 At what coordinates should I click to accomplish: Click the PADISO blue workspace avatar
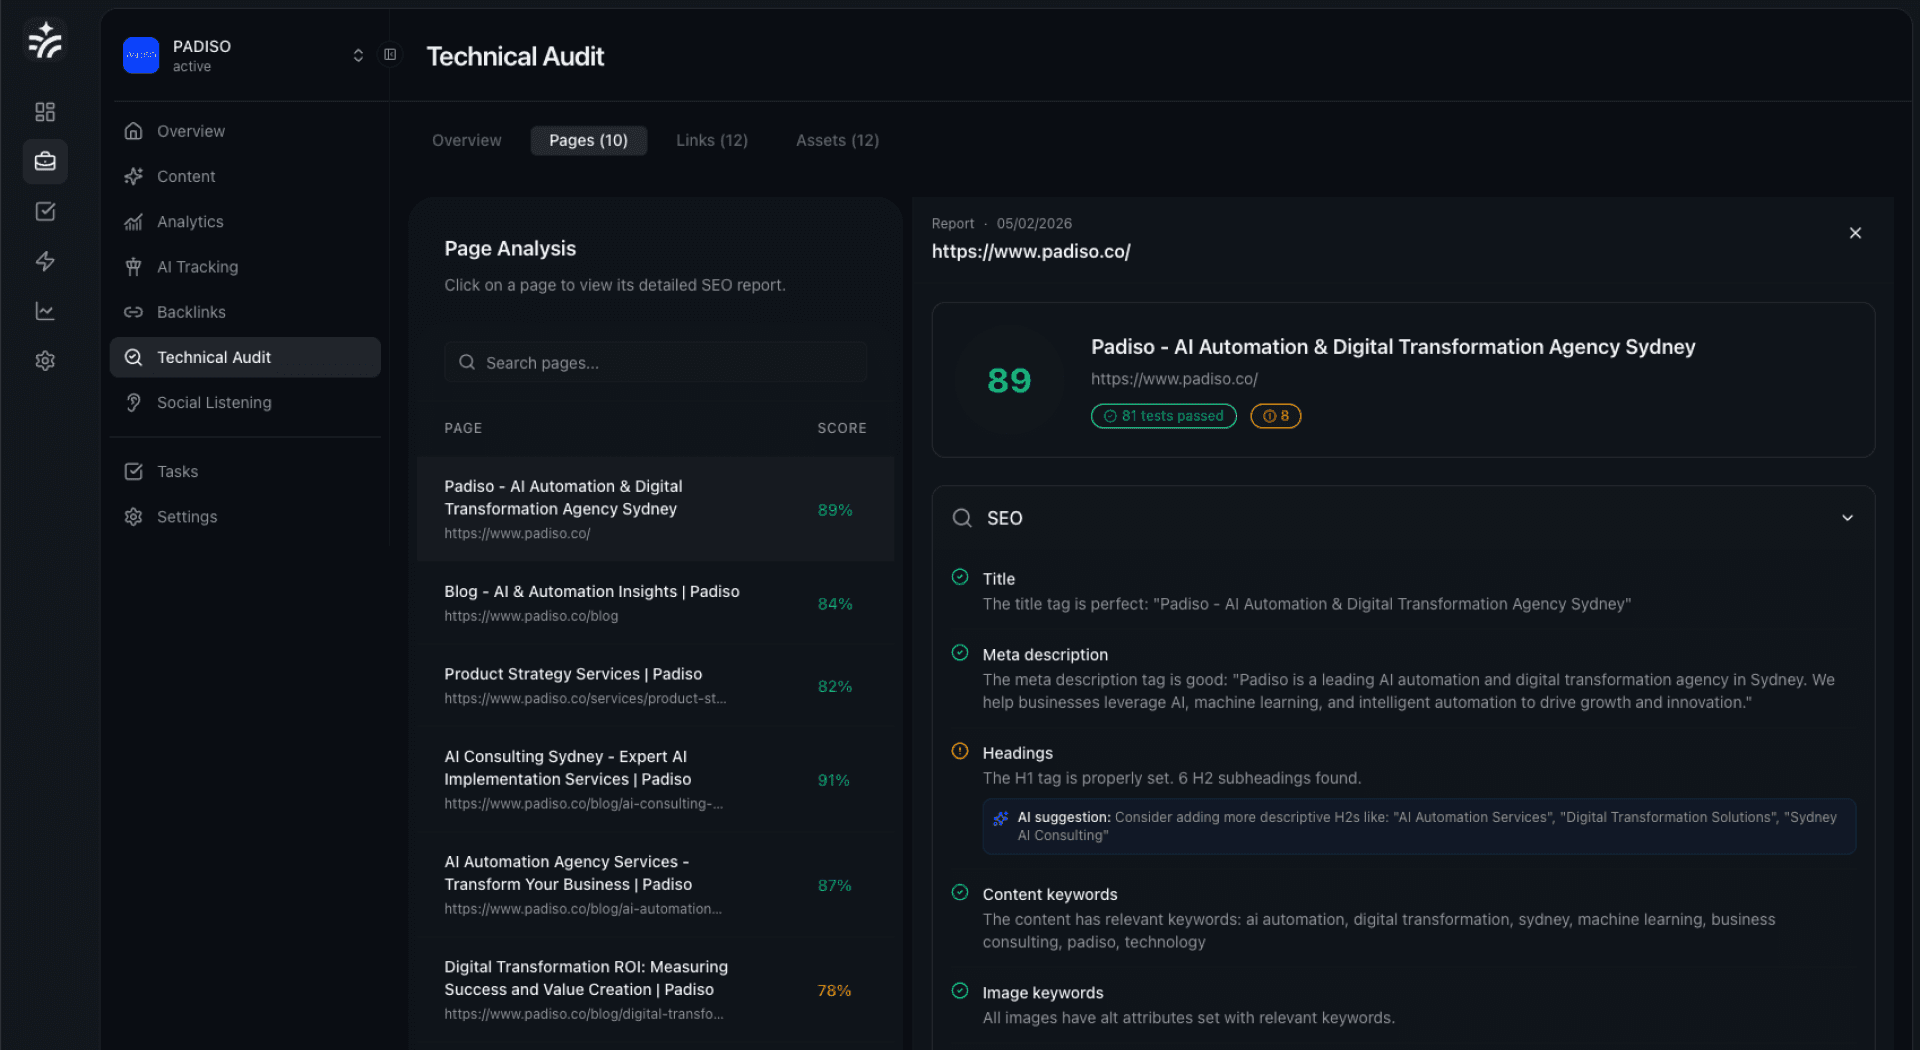click(141, 55)
